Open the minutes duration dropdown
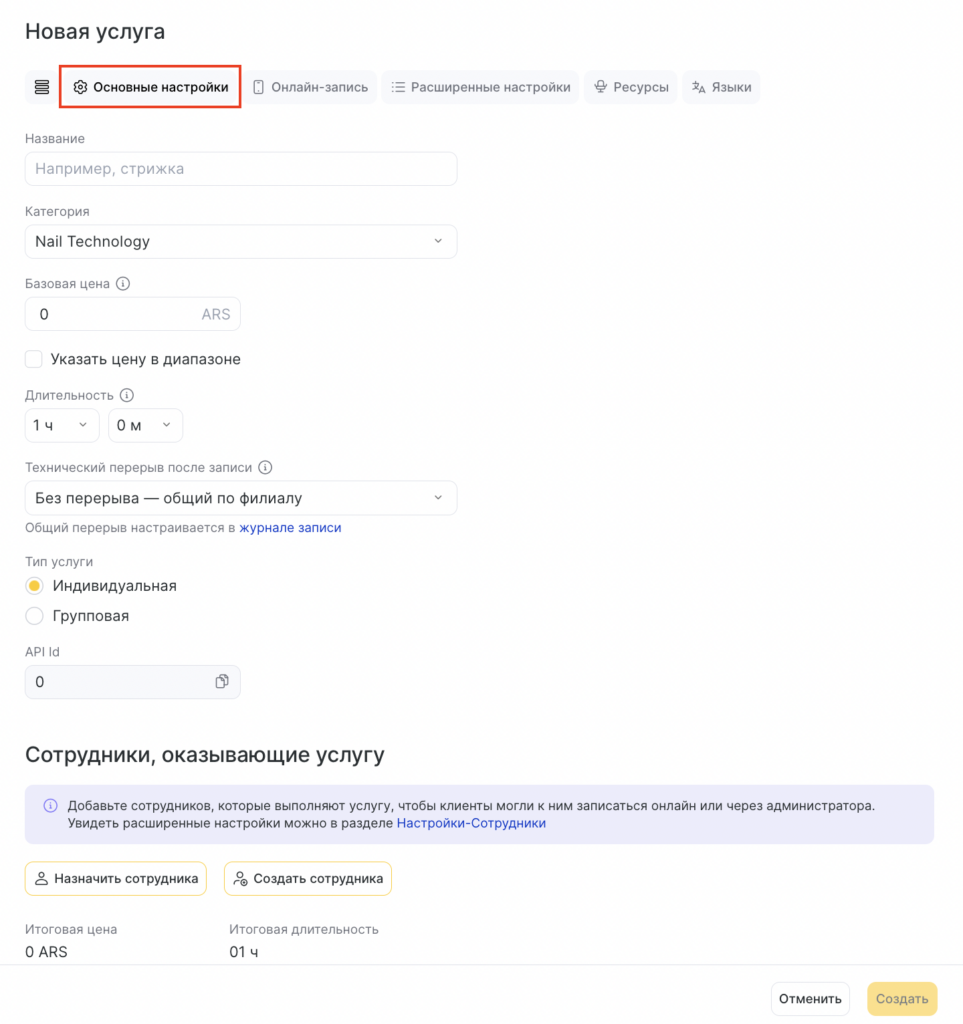The height and width of the screenshot is (1024, 963). pyautogui.click(x=145, y=425)
